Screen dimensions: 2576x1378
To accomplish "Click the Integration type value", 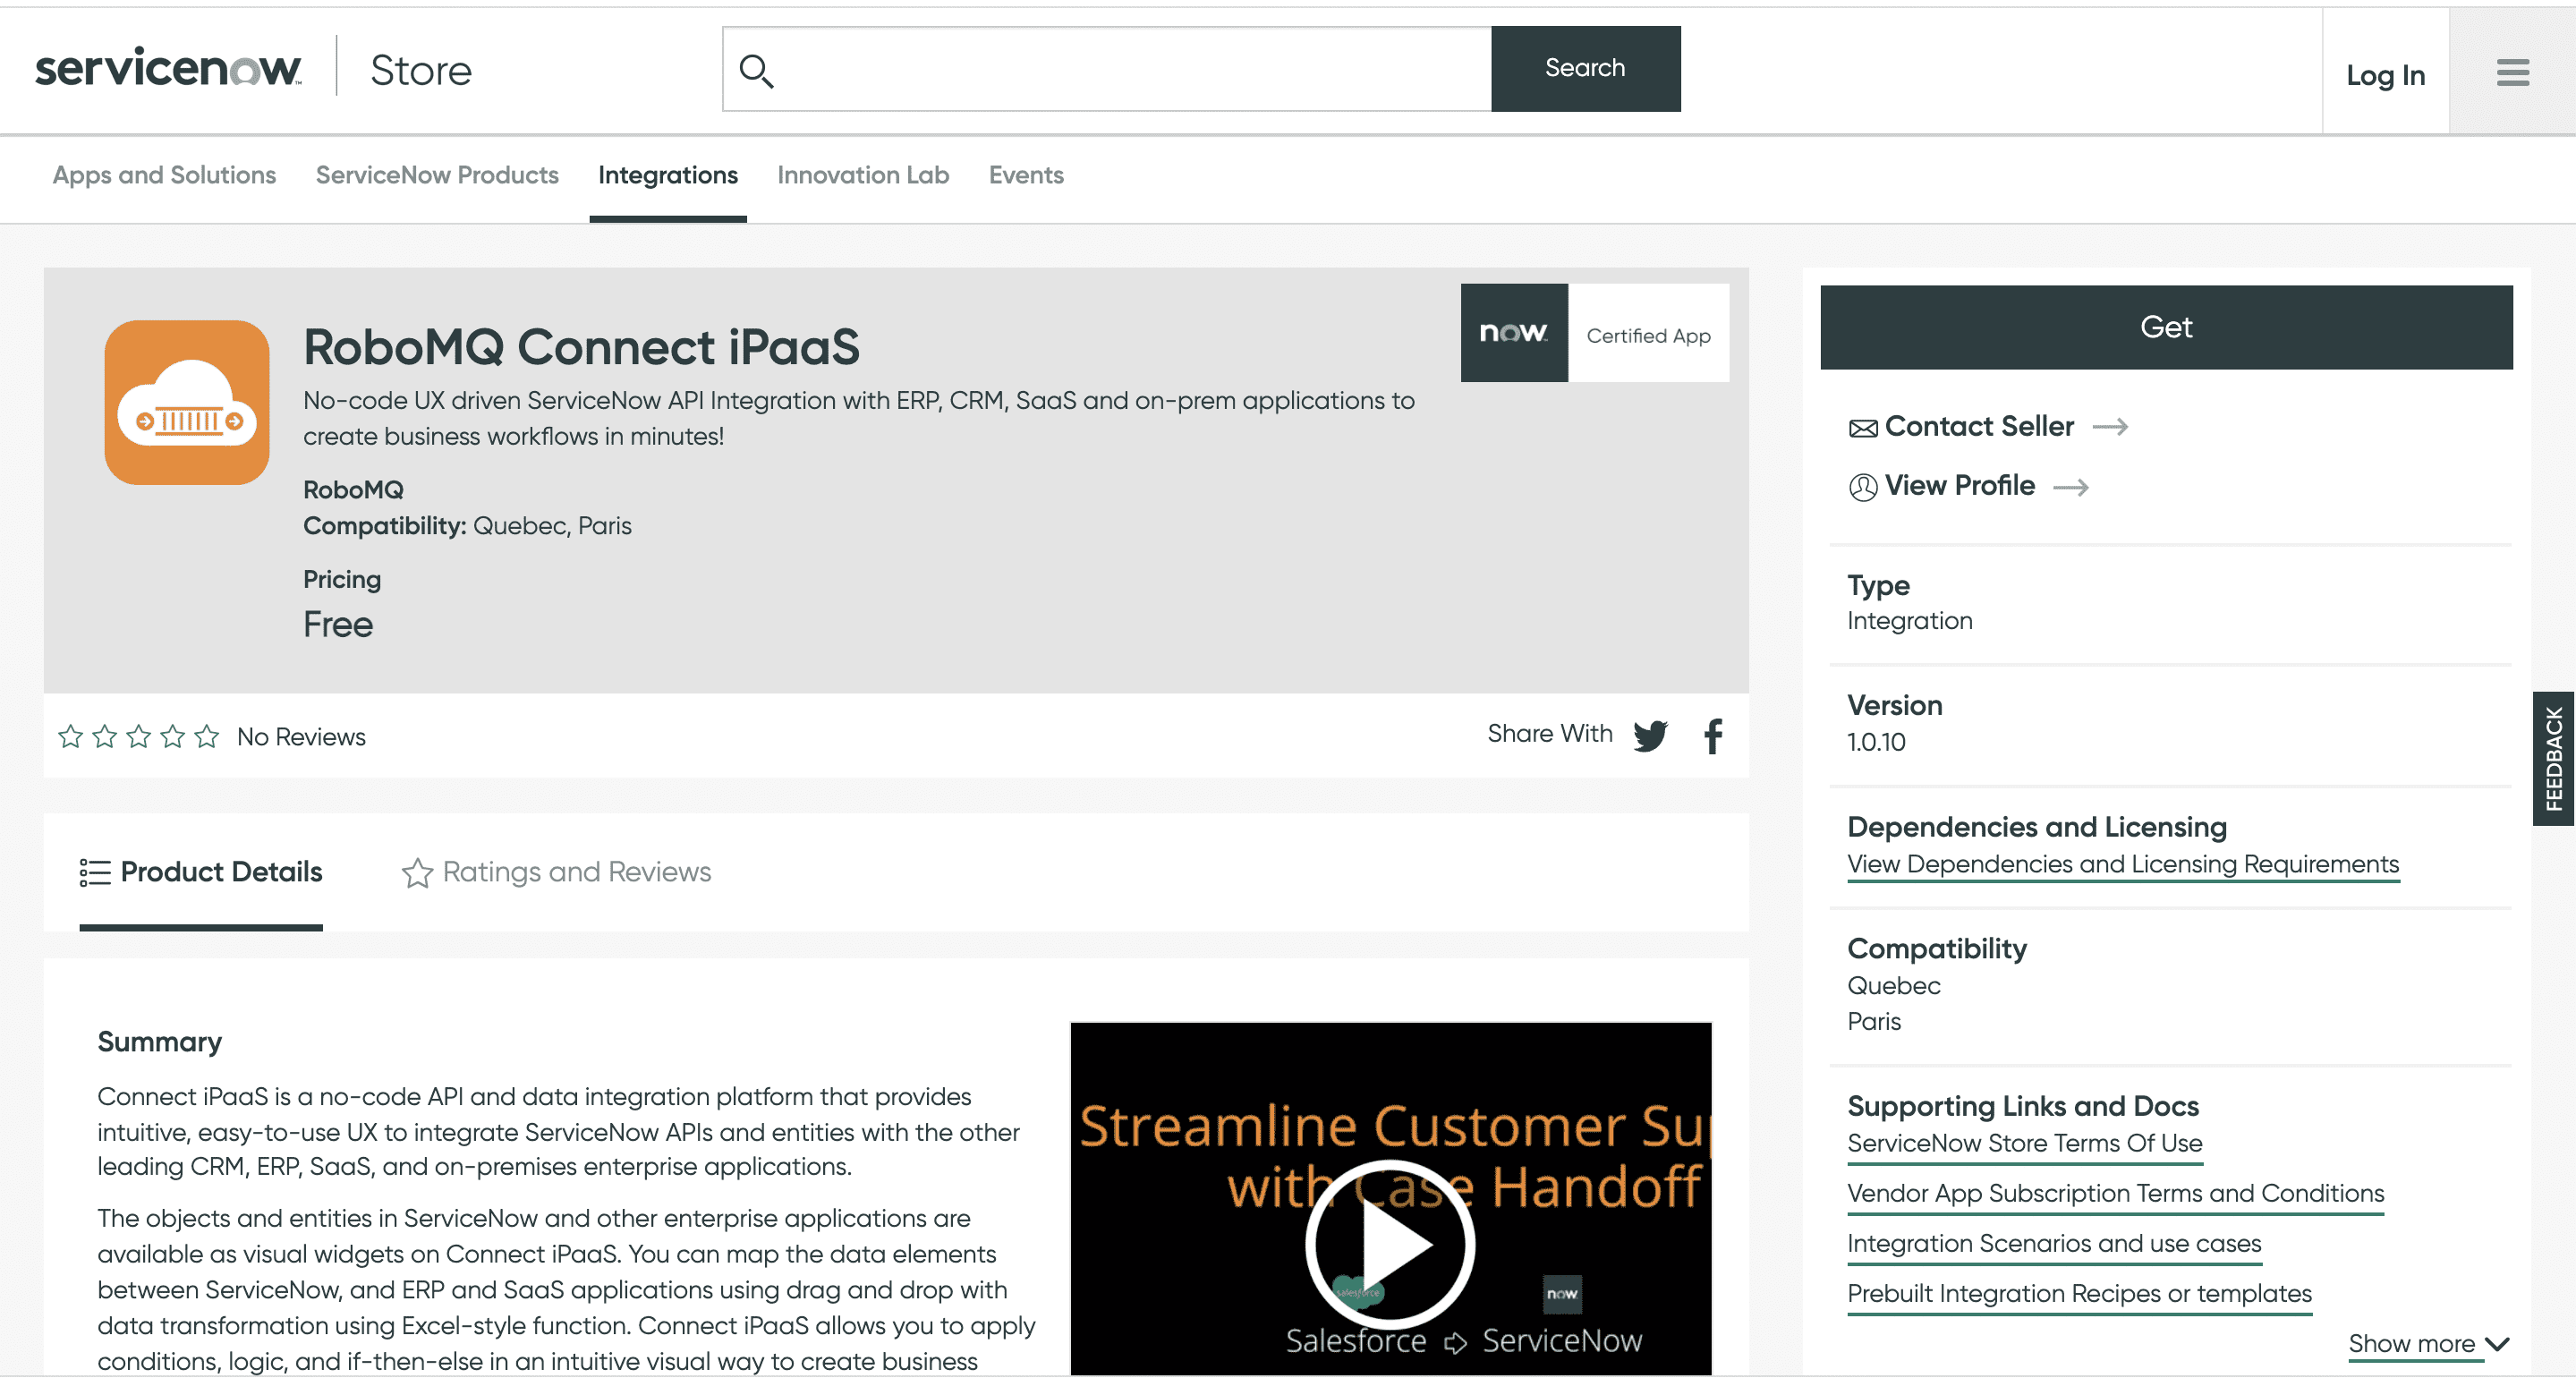I will tap(1910, 621).
